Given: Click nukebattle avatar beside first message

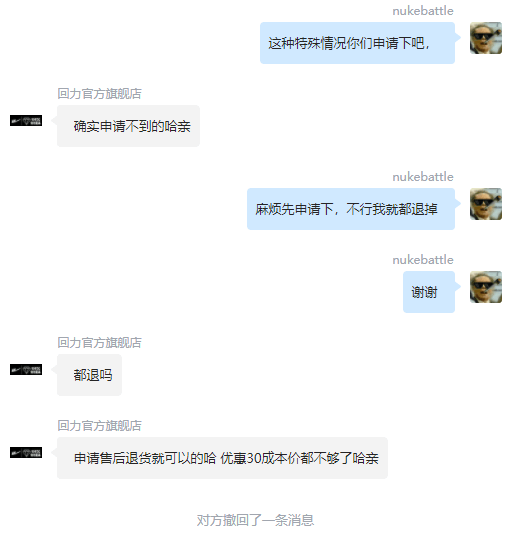Looking at the screenshot, I should pyautogui.click(x=486, y=38).
